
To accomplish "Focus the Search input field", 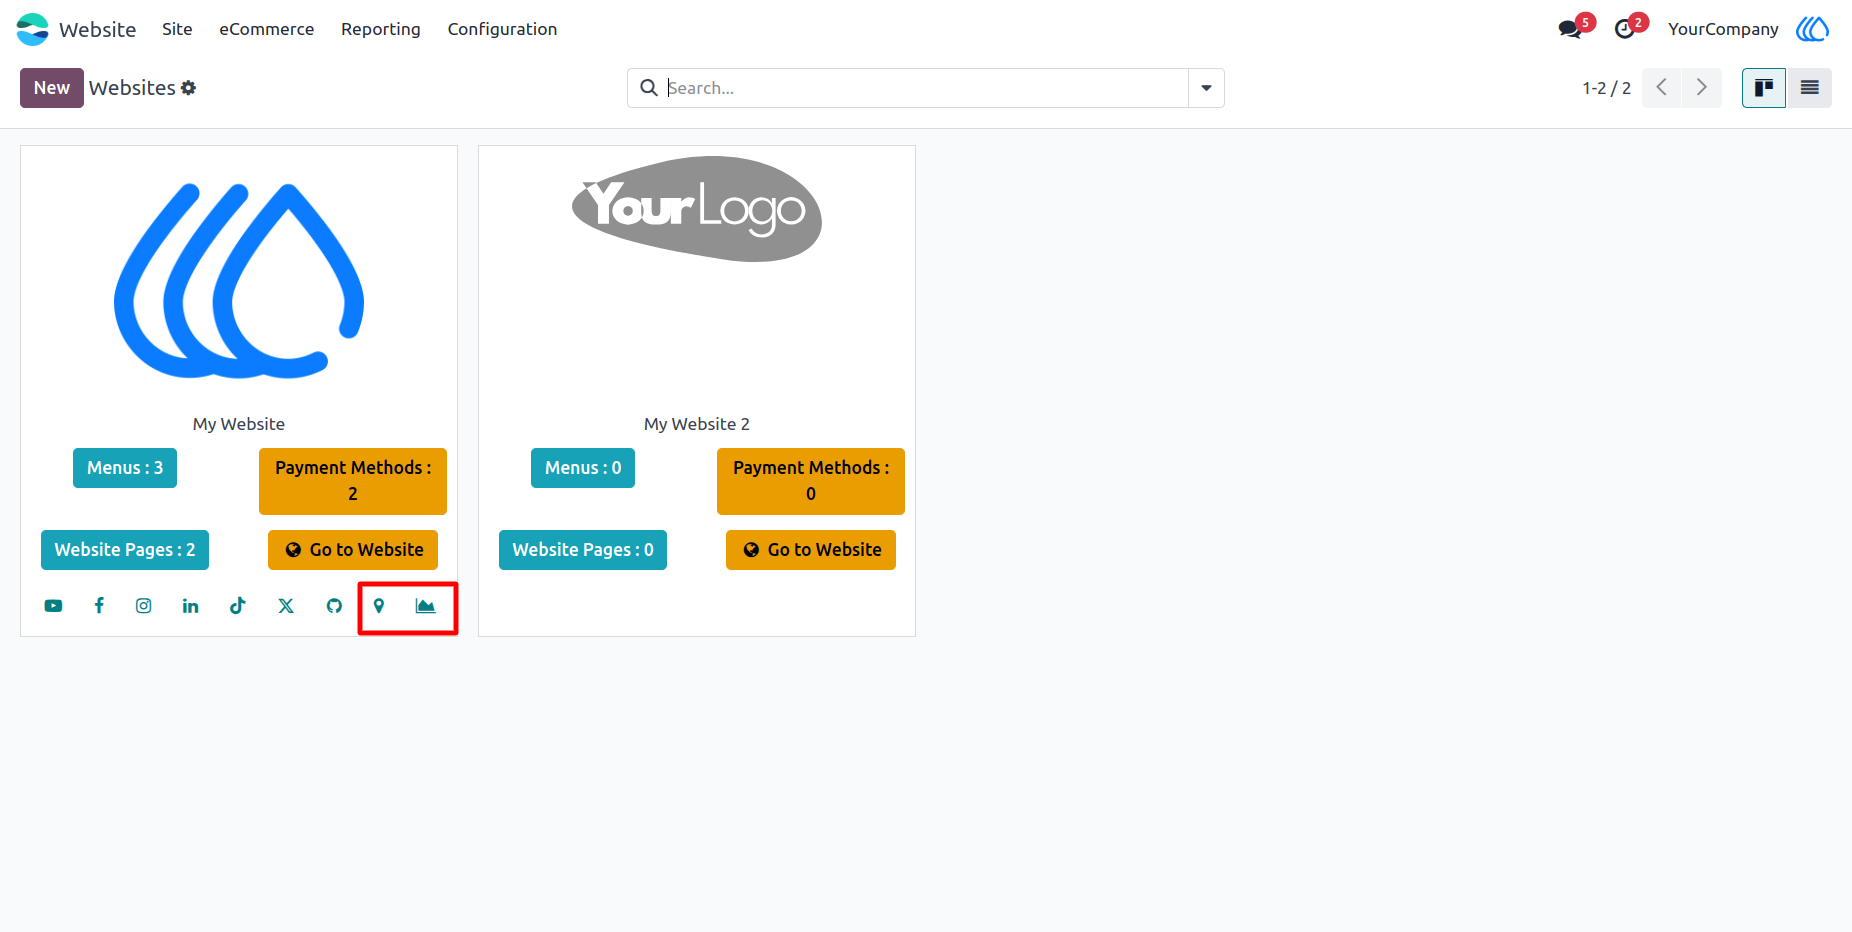I will pos(925,88).
